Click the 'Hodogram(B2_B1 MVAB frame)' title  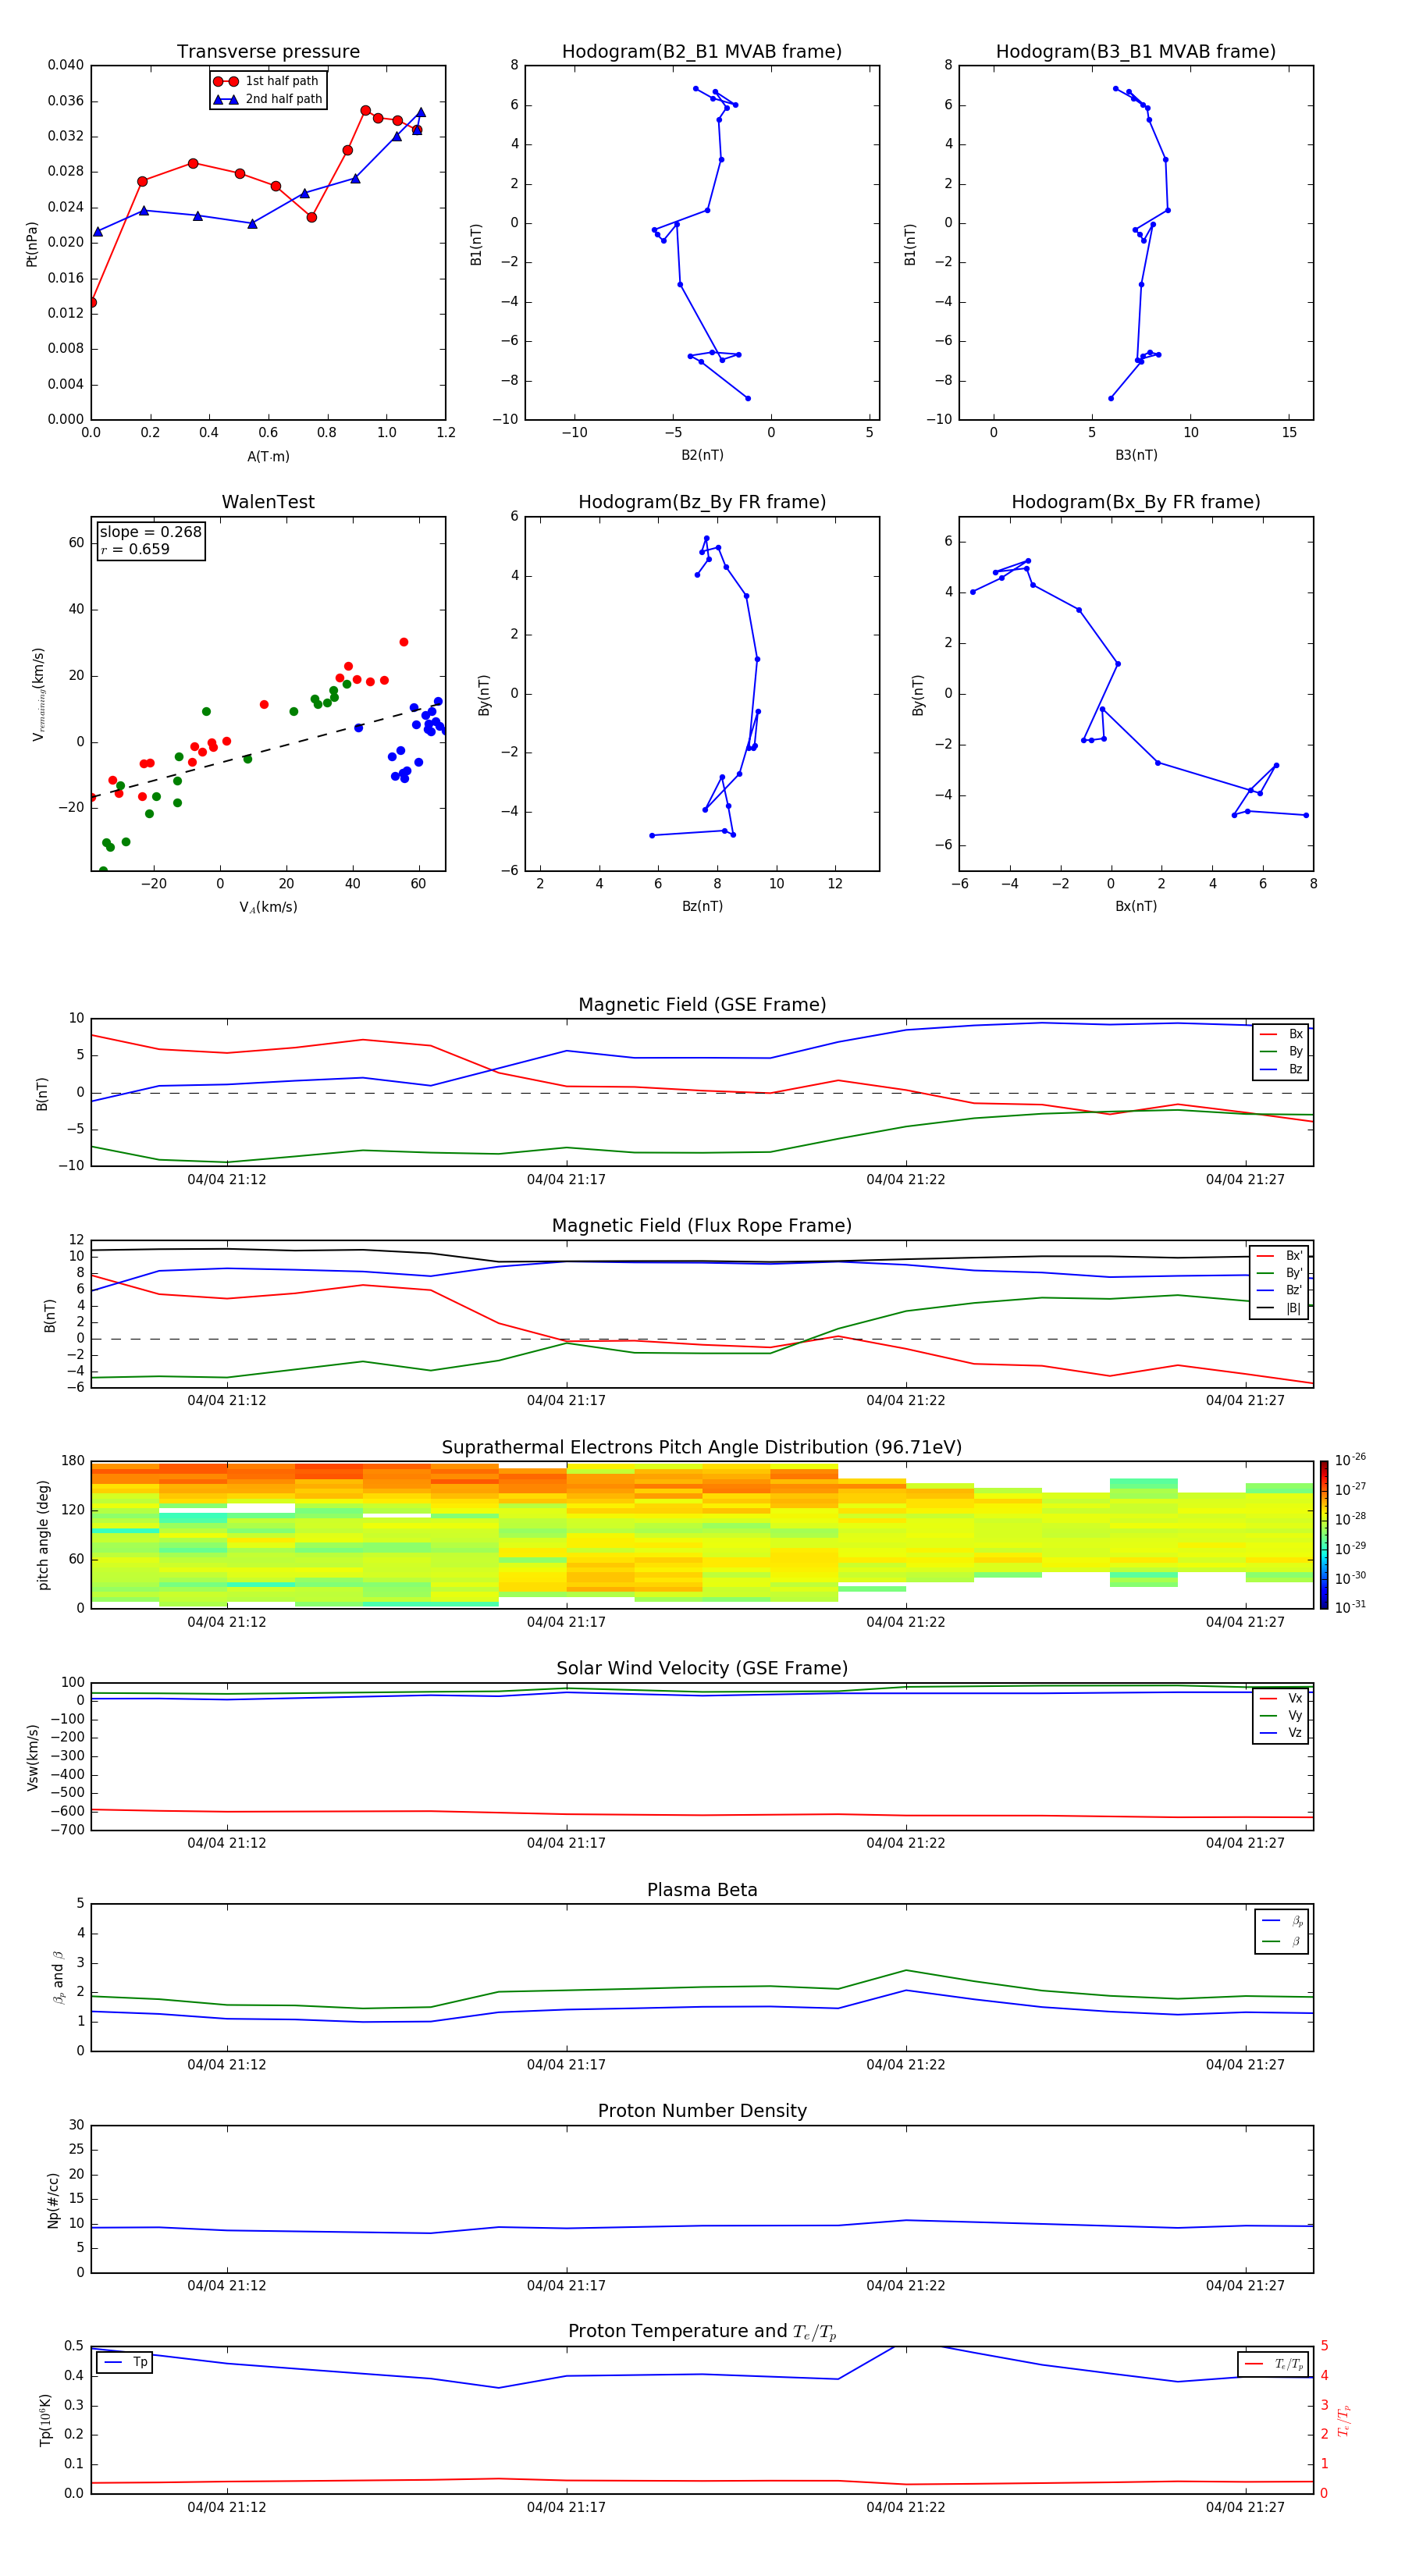pyautogui.click(x=702, y=52)
